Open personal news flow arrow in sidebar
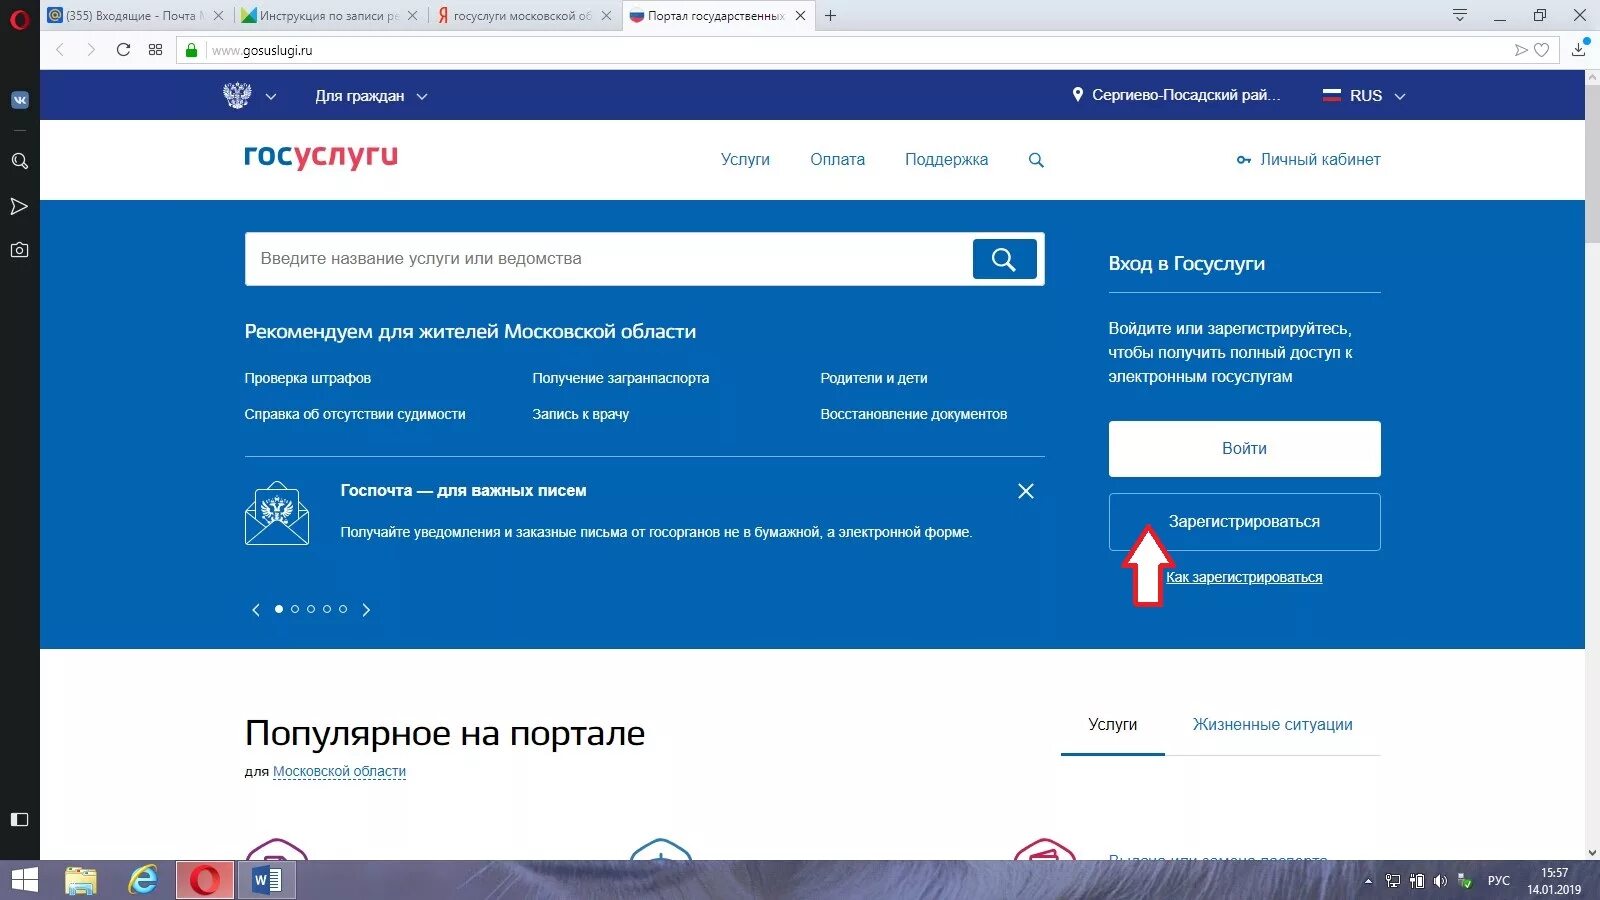1600x900 pixels. (x=19, y=206)
